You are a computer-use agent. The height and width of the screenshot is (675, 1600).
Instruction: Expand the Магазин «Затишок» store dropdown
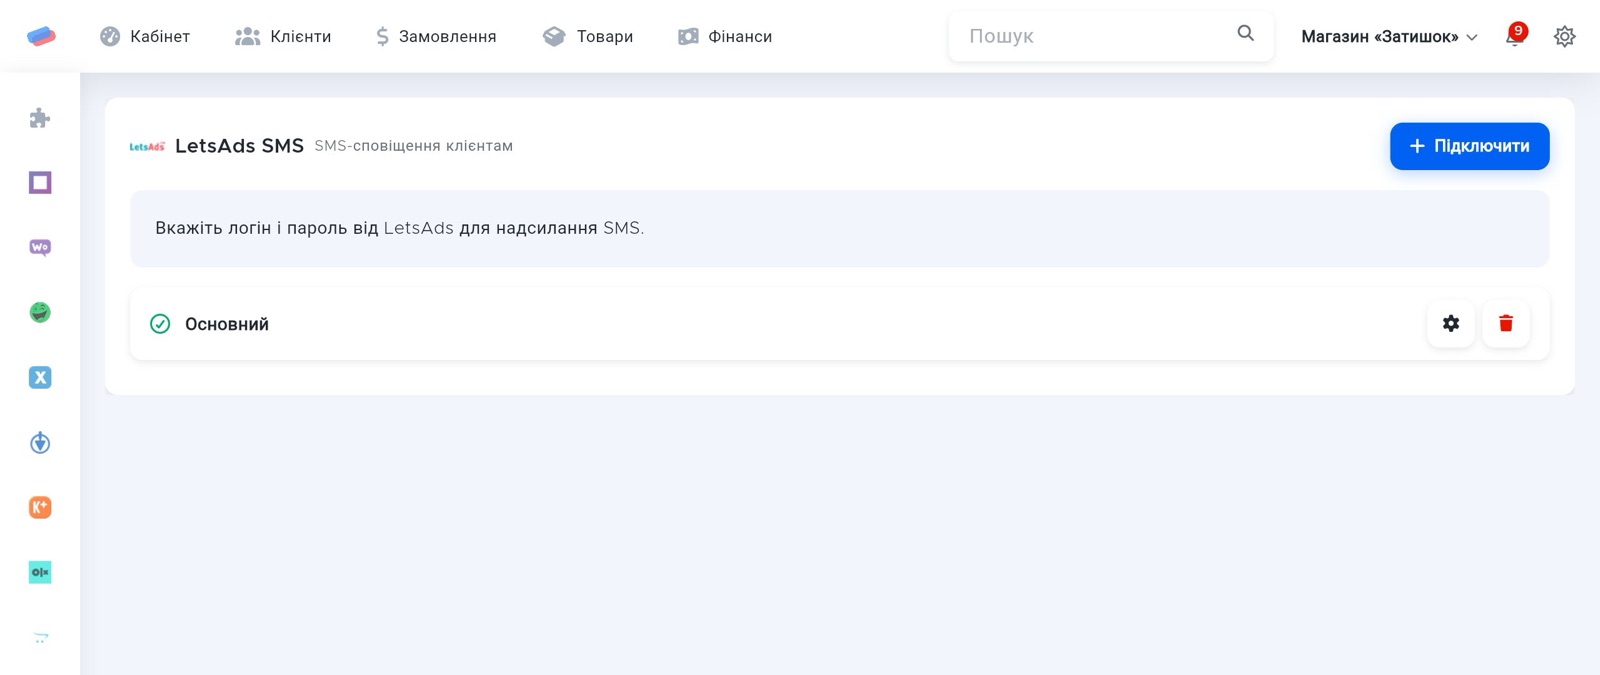pyautogui.click(x=1389, y=36)
